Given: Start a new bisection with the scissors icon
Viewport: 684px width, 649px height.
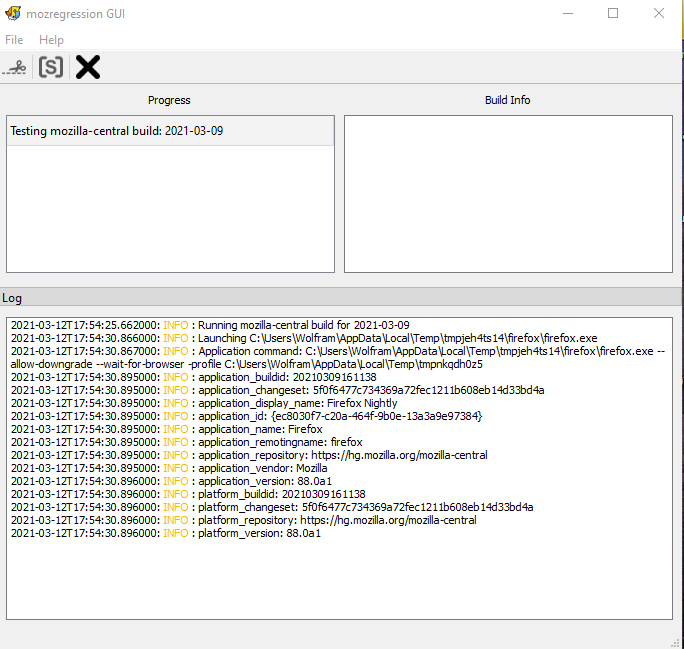Looking at the screenshot, I should [14, 68].
